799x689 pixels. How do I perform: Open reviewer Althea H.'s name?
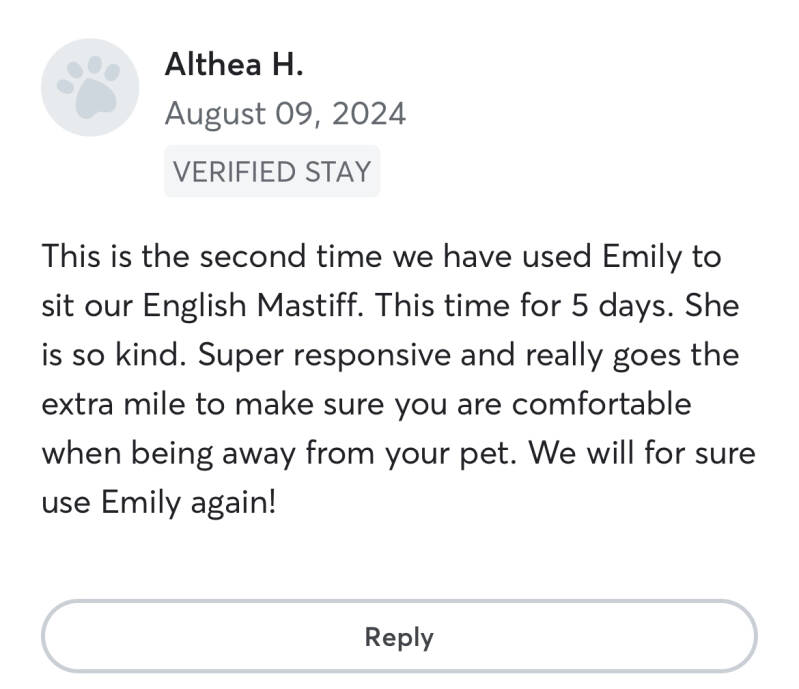[x=233, y=65]
